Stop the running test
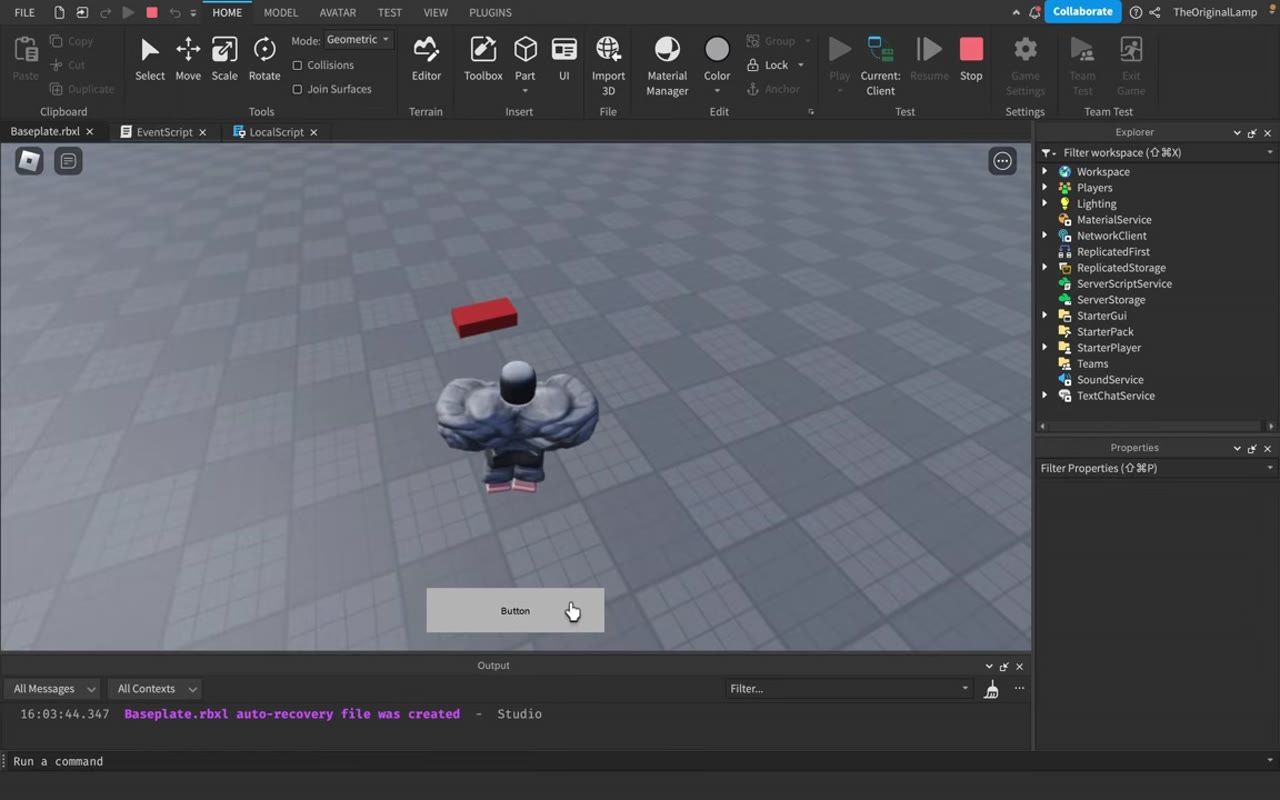 pos(971,60)
